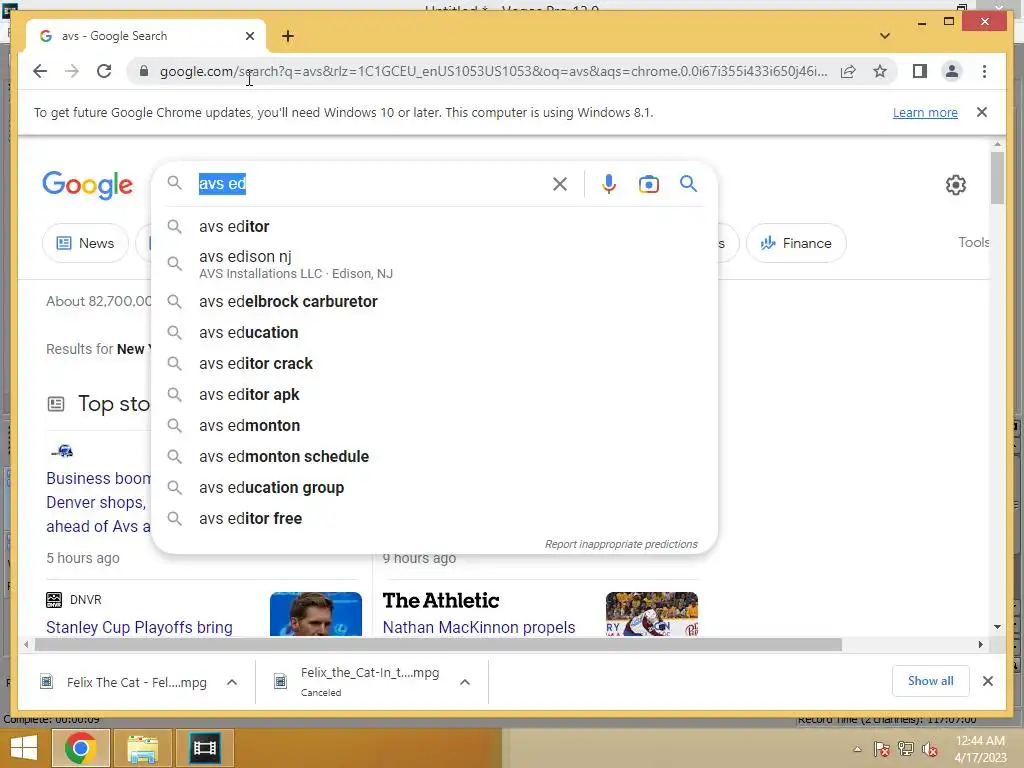
Task: Switch to the News filter tab
Action: (x=85, y=243)
